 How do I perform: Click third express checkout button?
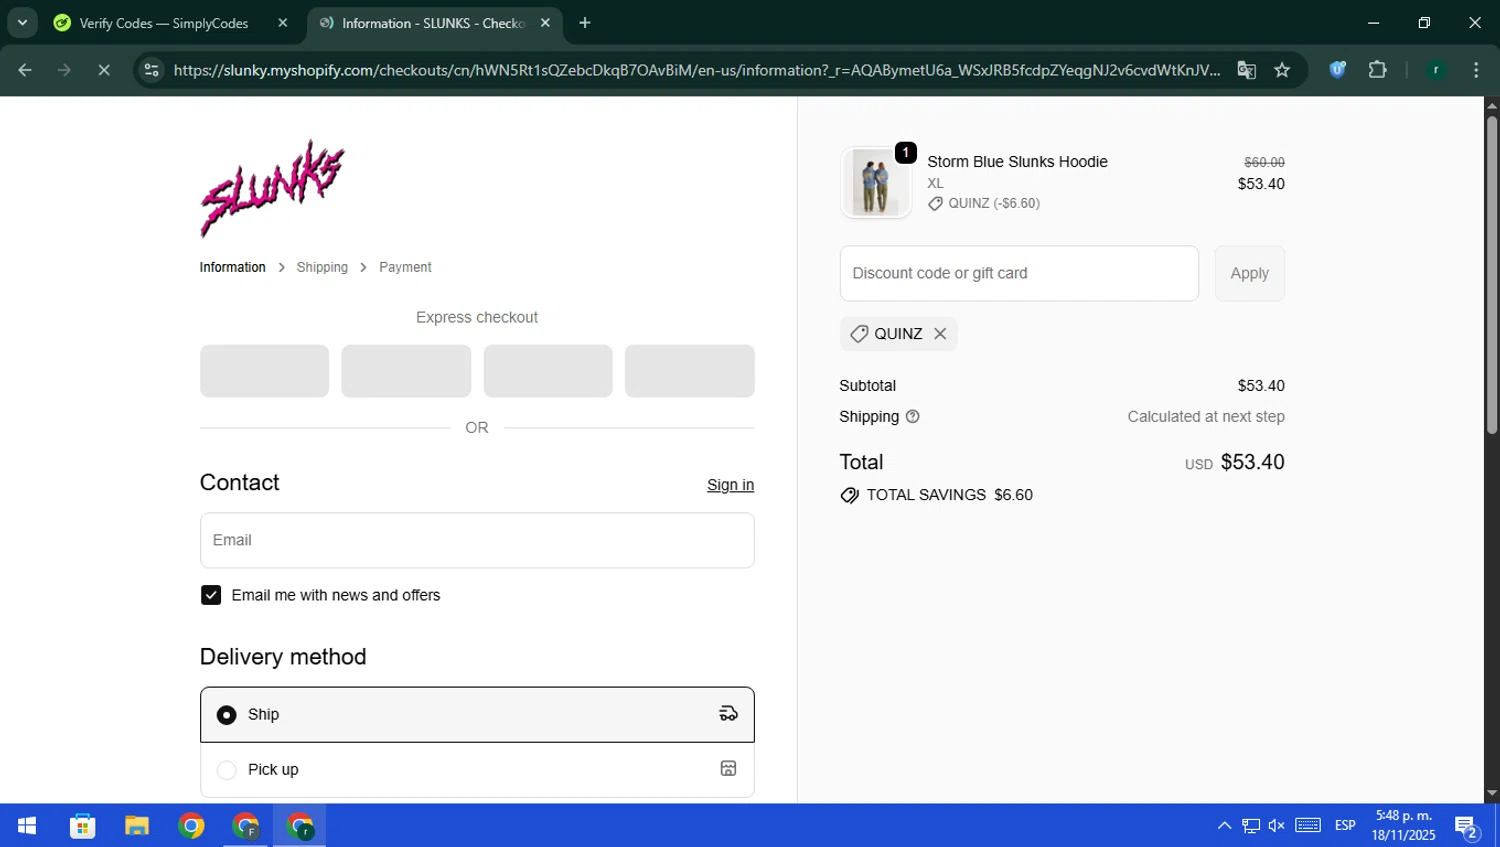548,371
